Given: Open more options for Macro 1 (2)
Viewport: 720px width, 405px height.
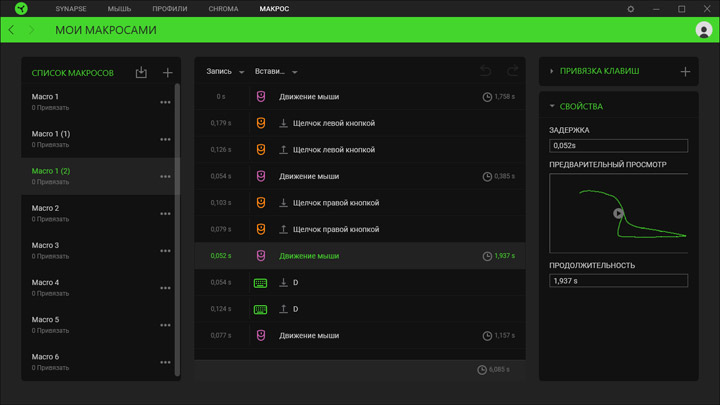Looking at the screenshot, I should pos(165,176).
